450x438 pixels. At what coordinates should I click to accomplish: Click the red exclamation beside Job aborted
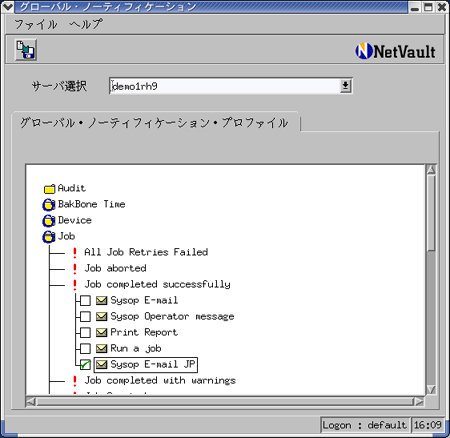[x=75, y=268]
